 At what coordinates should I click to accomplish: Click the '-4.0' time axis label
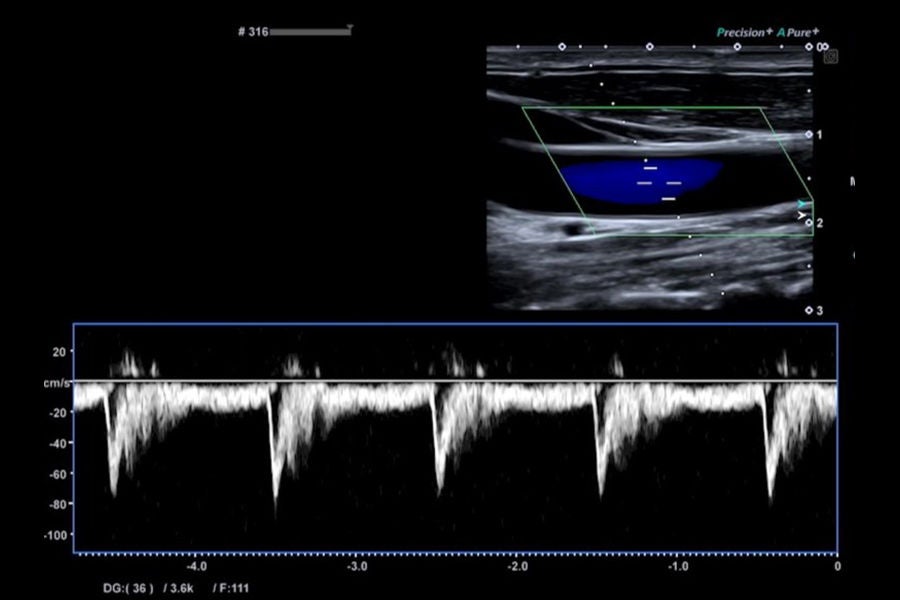coord(196,567)
